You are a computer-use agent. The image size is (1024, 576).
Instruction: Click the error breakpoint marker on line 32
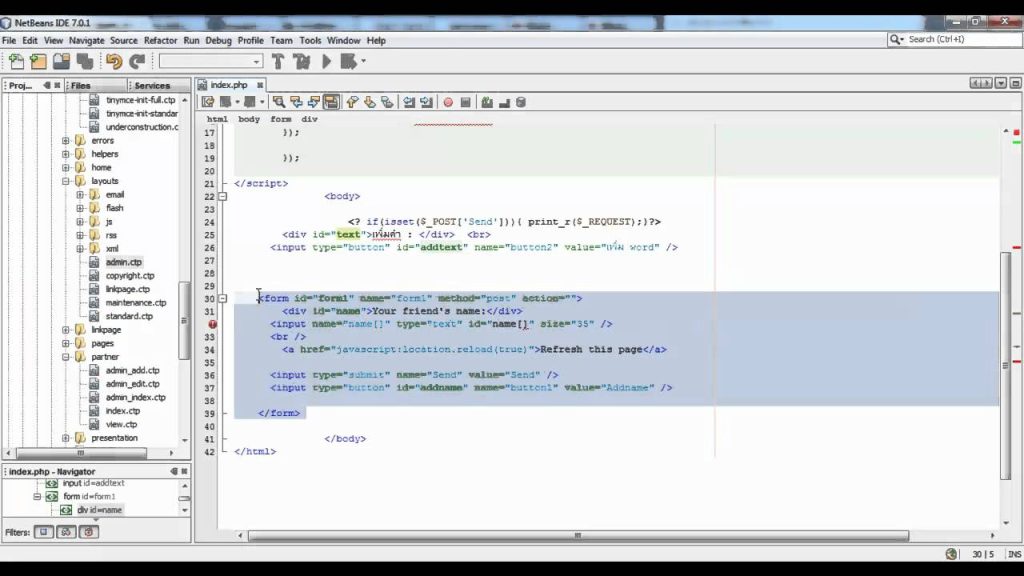tap(212, 324)
